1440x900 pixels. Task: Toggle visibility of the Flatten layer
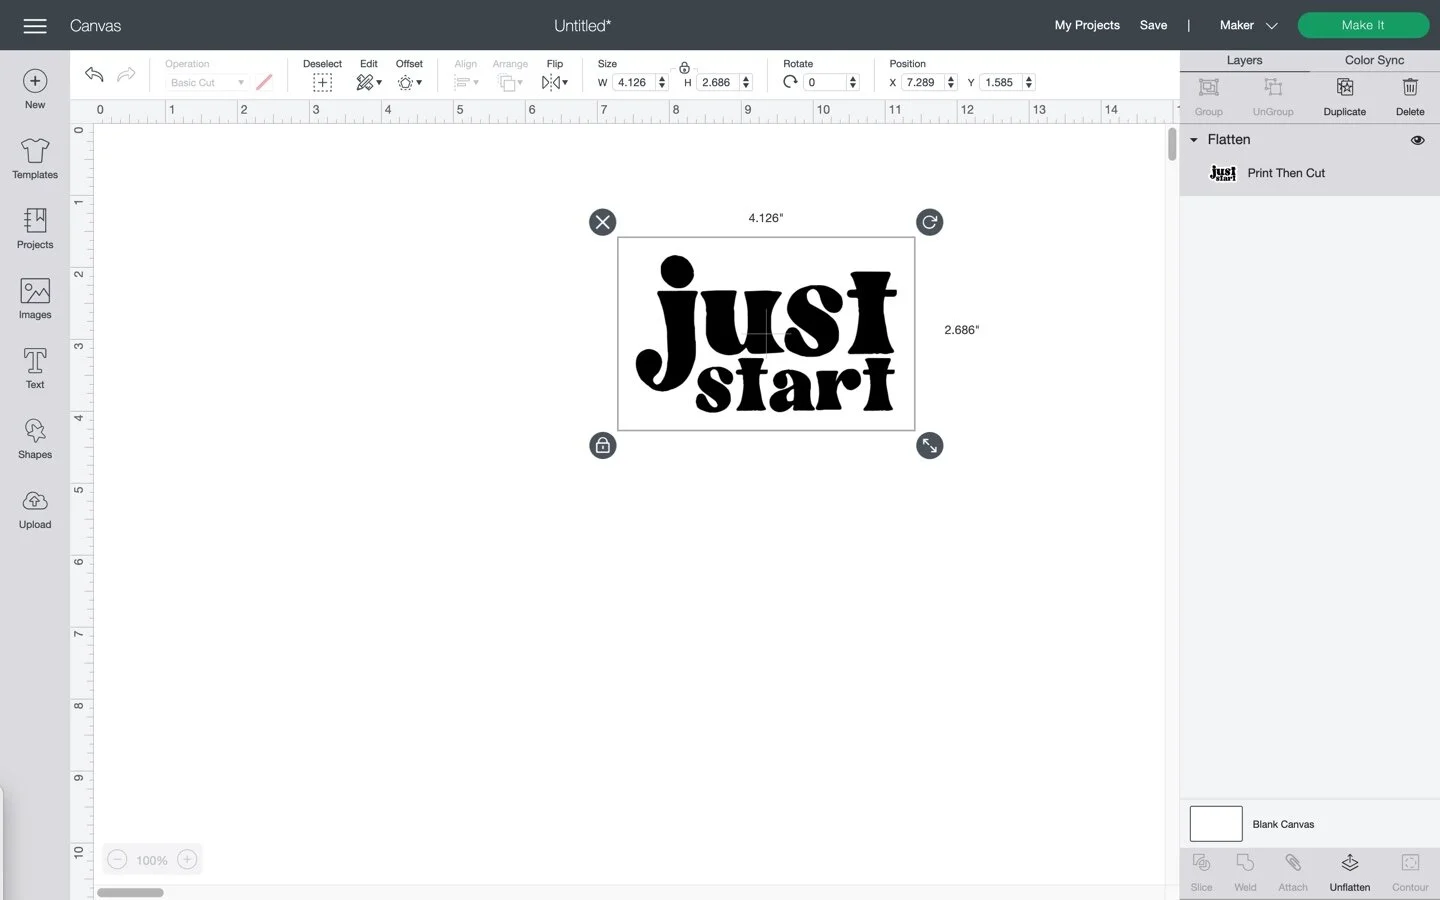point(1417,140)
